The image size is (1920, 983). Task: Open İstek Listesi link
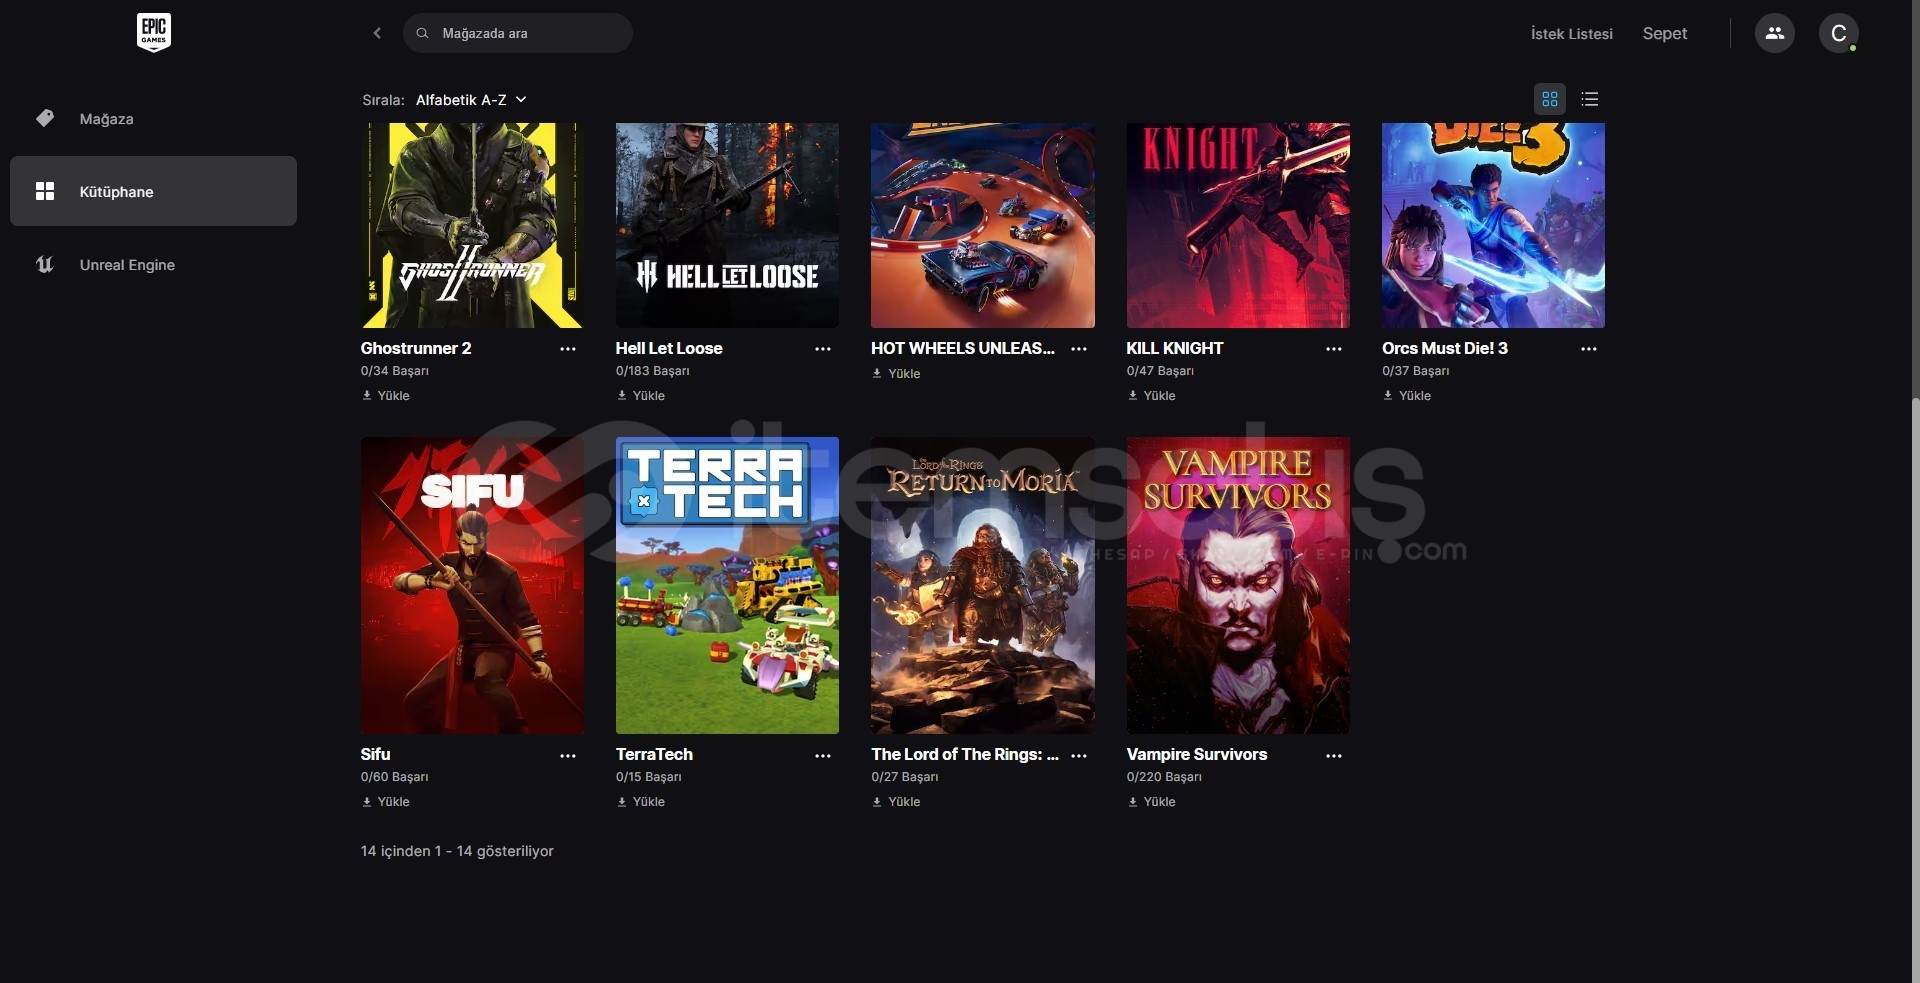(x=1571, y=33)
